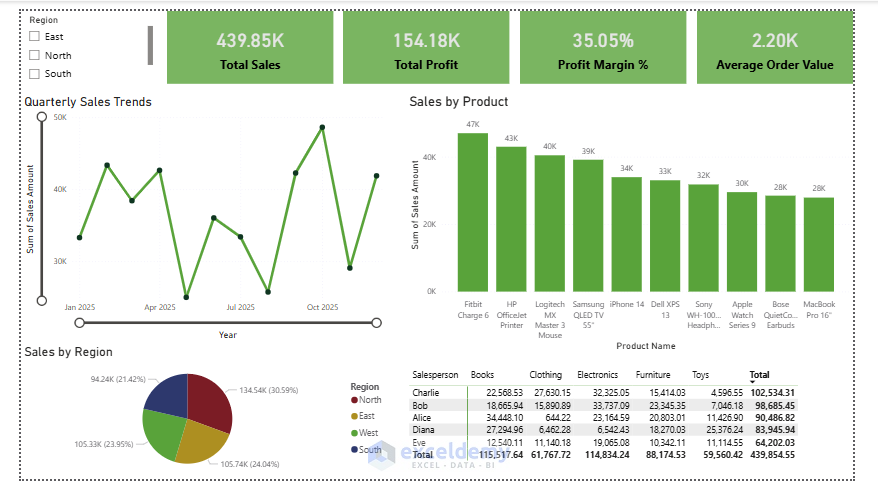Click the 105.74K (24.04%) pie label
Viewport: 878px width, 487px height.
[x=250, y=464]
